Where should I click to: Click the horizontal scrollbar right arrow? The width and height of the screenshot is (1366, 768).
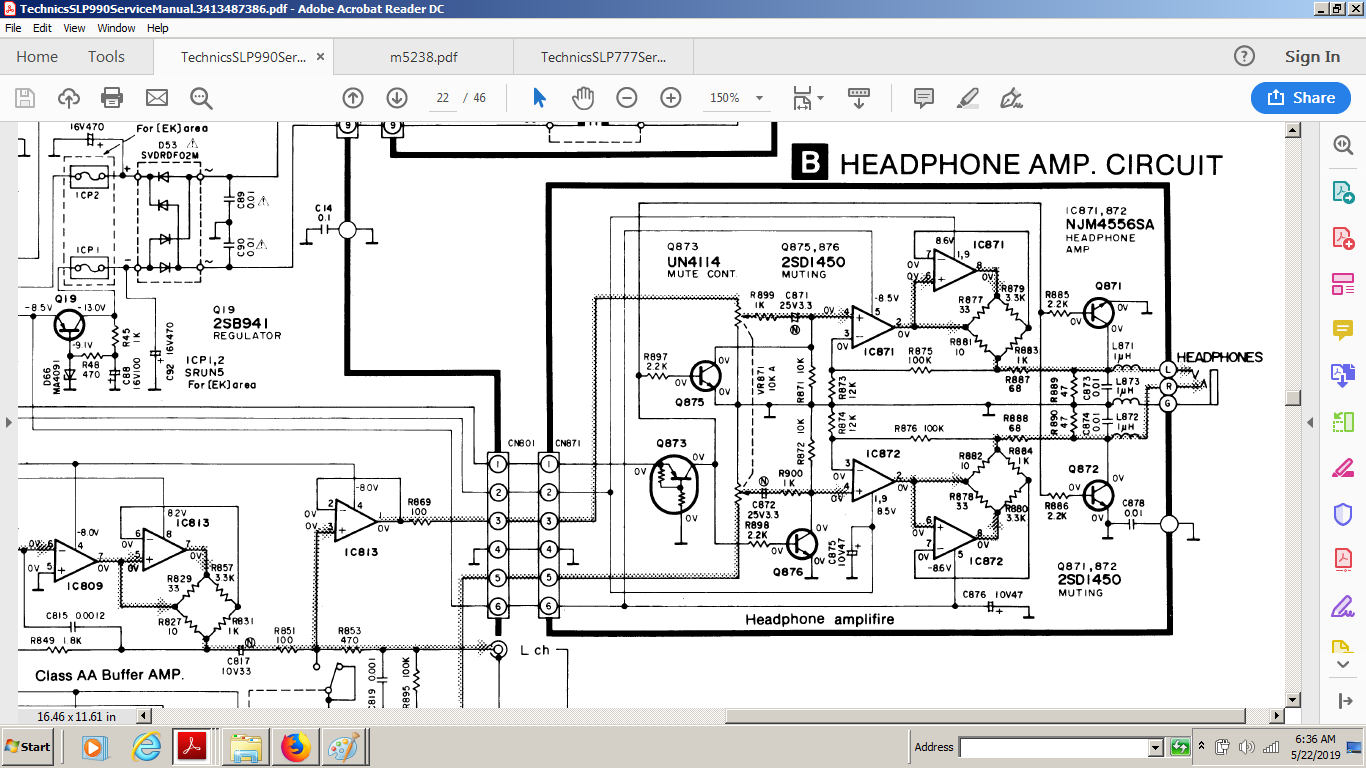pyautogui.click(x=1275, y=716)
